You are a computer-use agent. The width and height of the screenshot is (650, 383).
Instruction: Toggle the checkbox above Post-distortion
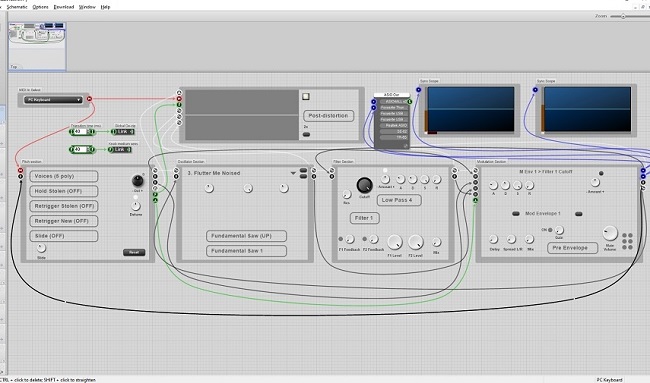306,97
